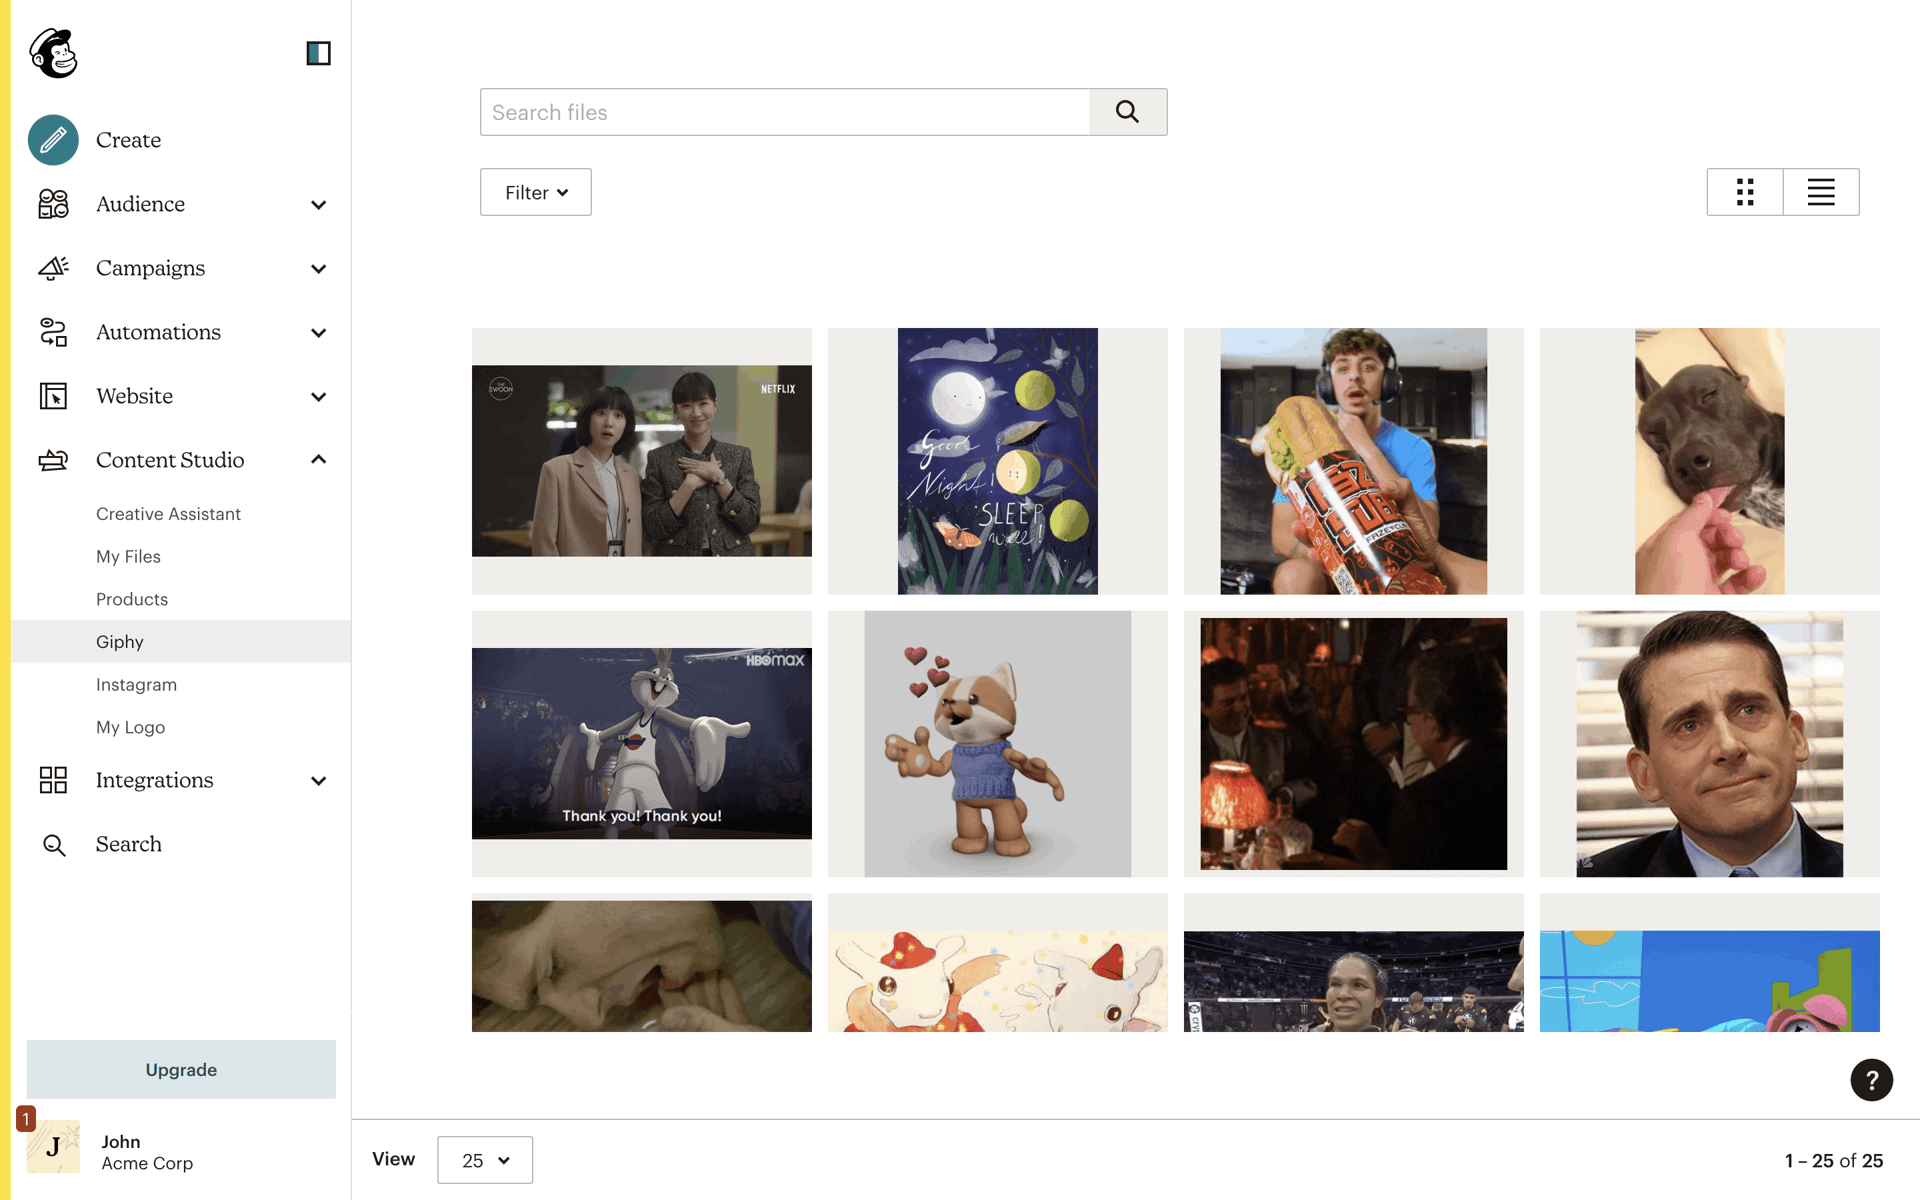The width and height of the screenshot is (1920, 1200).
Task: Select the teddy bear with hearts GIF
Action: click(998, 744)
